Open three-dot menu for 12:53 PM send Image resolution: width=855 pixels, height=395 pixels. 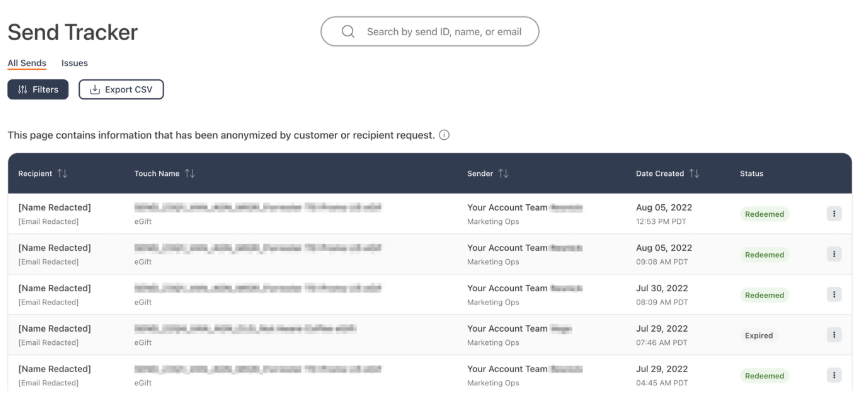pos(834,214)
